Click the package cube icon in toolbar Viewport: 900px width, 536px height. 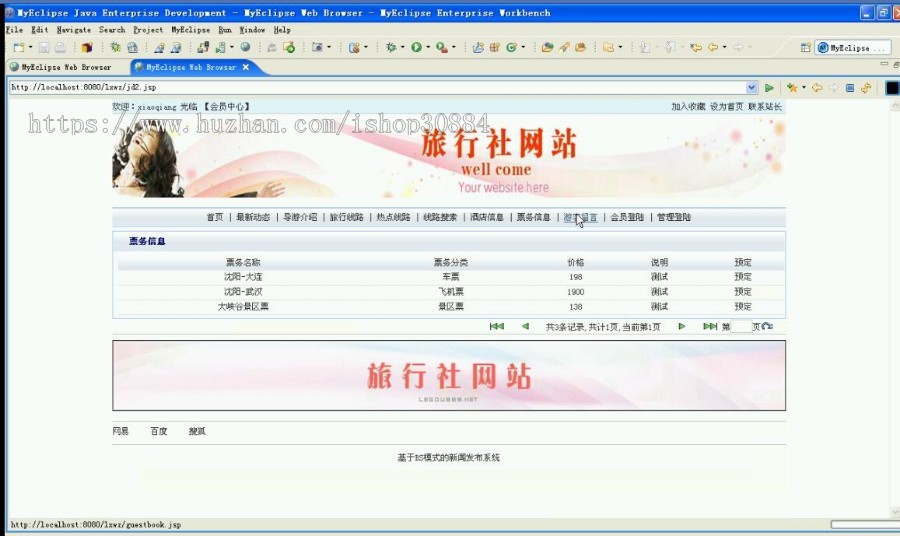(87, 48)
